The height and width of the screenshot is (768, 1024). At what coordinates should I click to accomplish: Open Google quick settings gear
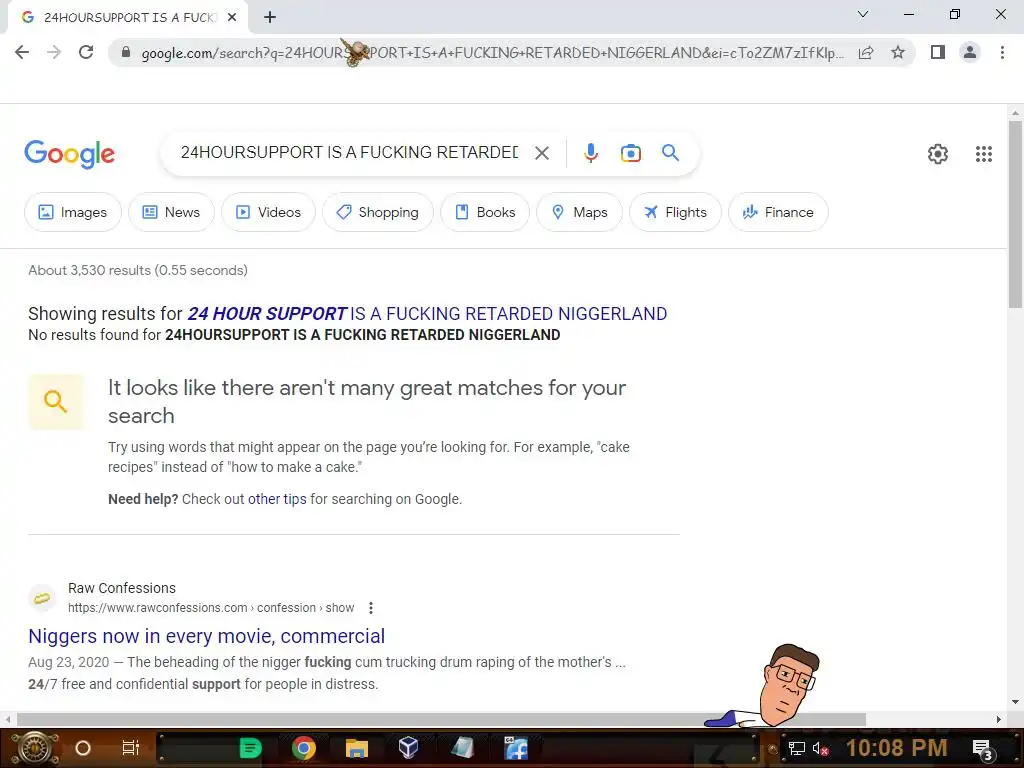tap(938, 154)
